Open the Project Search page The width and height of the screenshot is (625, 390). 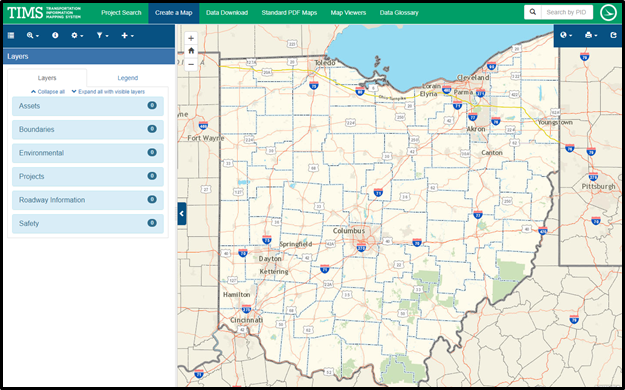tap(121, 13)
